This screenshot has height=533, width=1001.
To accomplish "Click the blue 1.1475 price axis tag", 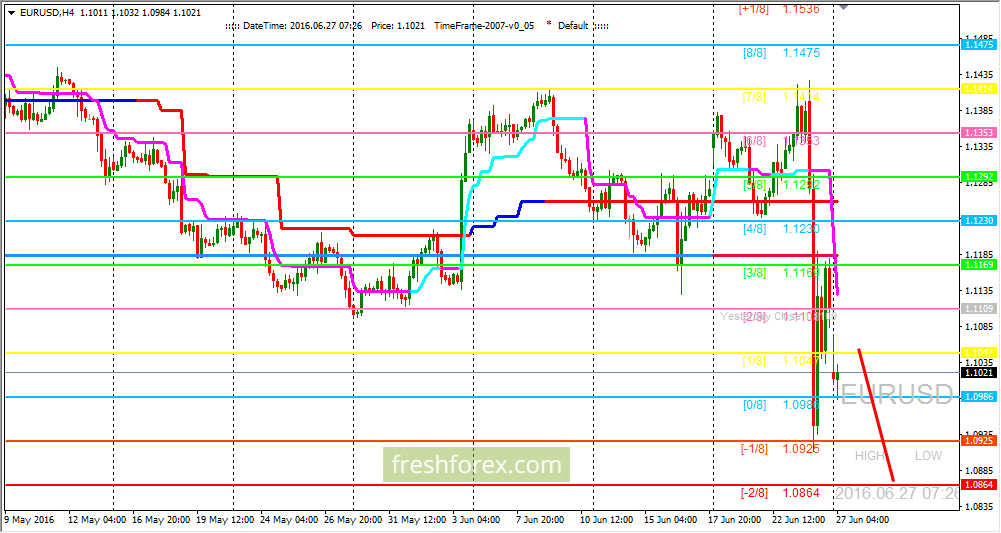I will (979, 45).
